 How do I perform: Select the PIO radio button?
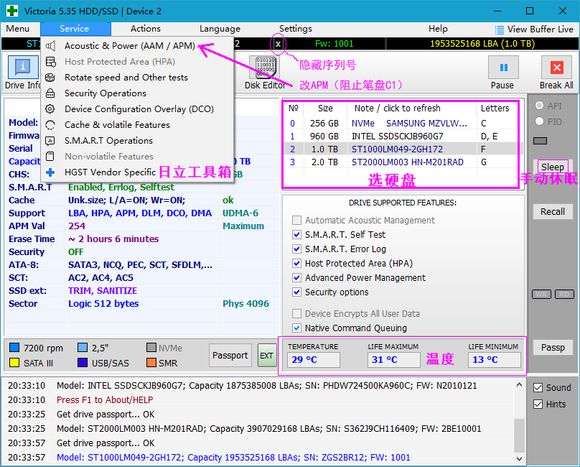(x=539, y=121)
